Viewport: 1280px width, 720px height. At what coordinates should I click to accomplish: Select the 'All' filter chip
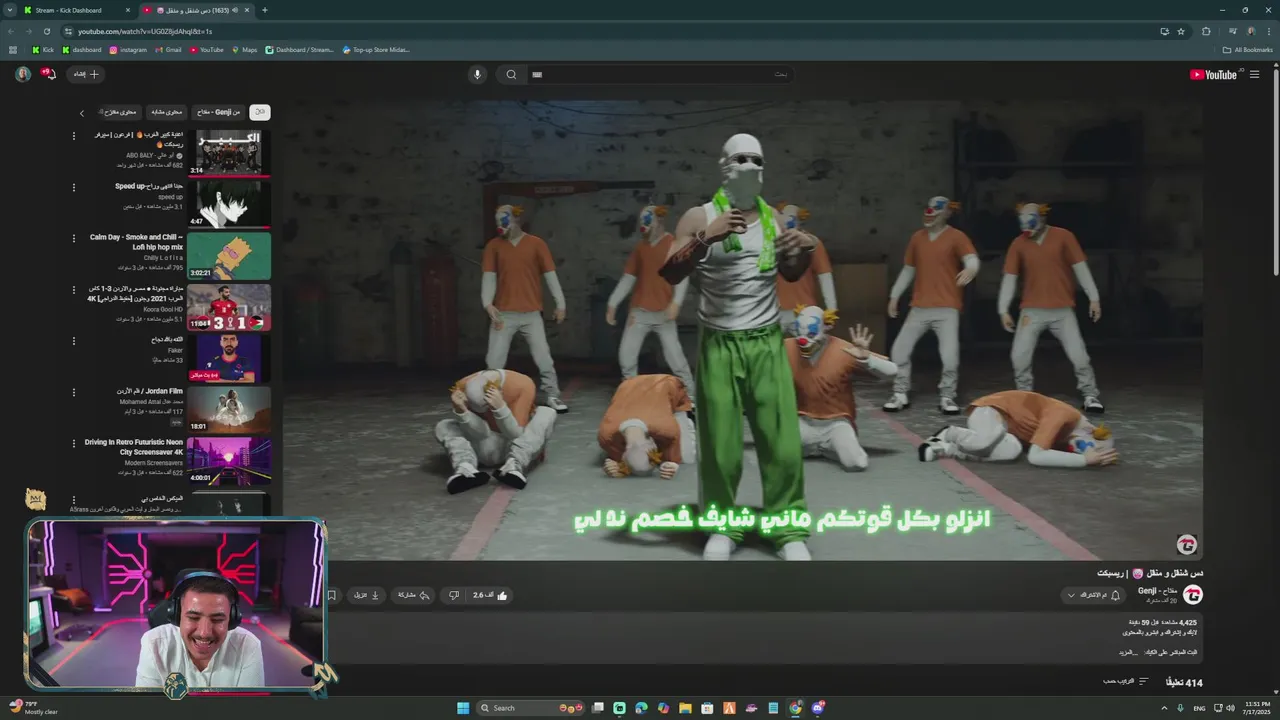[259, 112]
